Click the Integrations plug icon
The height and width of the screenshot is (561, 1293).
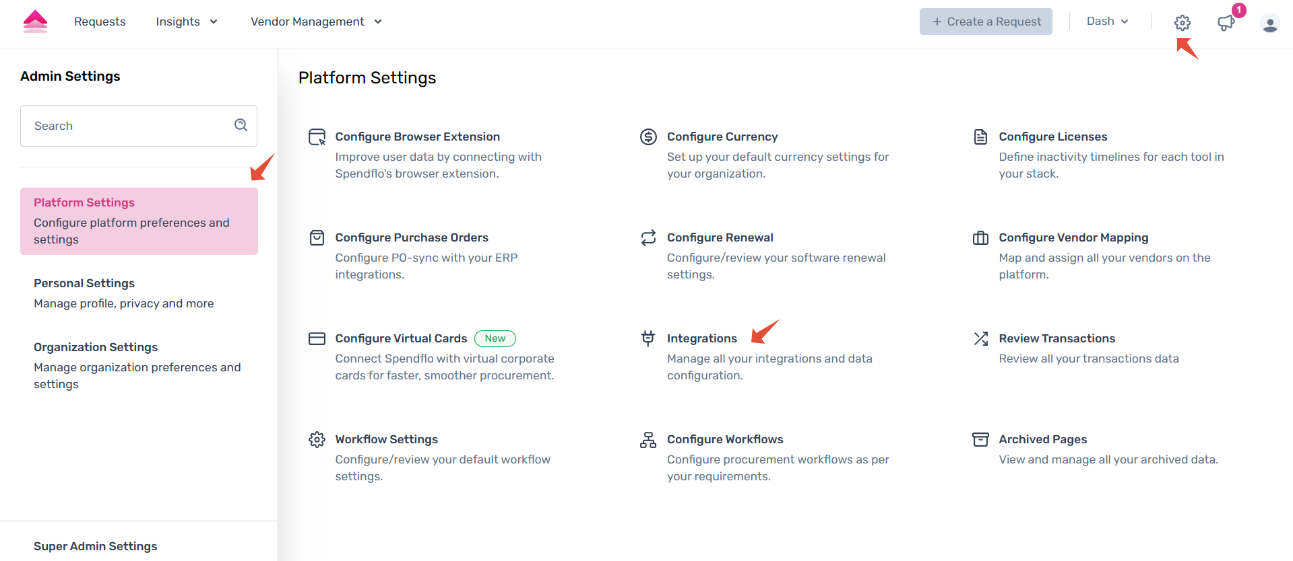648,339
